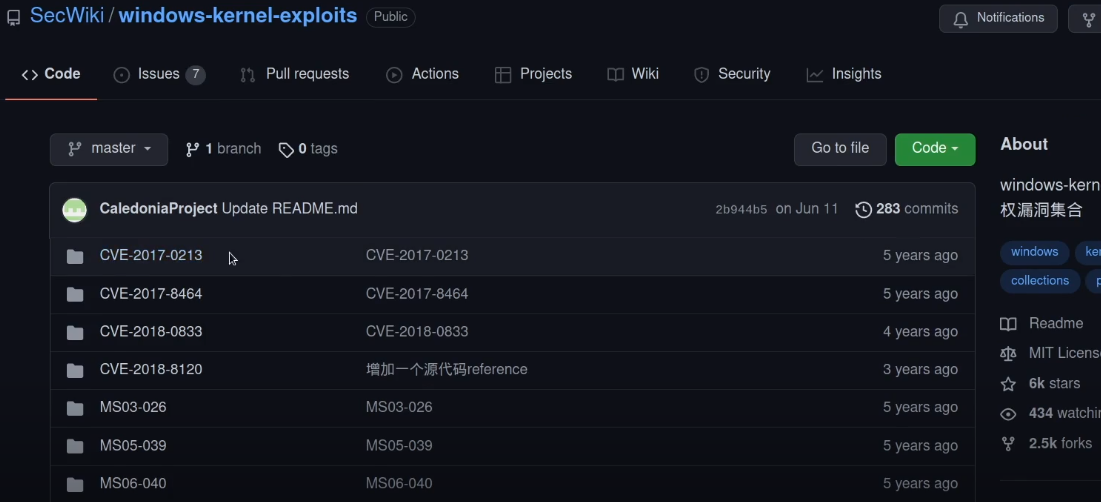View the 434 watching link
Image resolution: width=1101 pixels, height=502 pixels.
click(x=1064, y=414)
